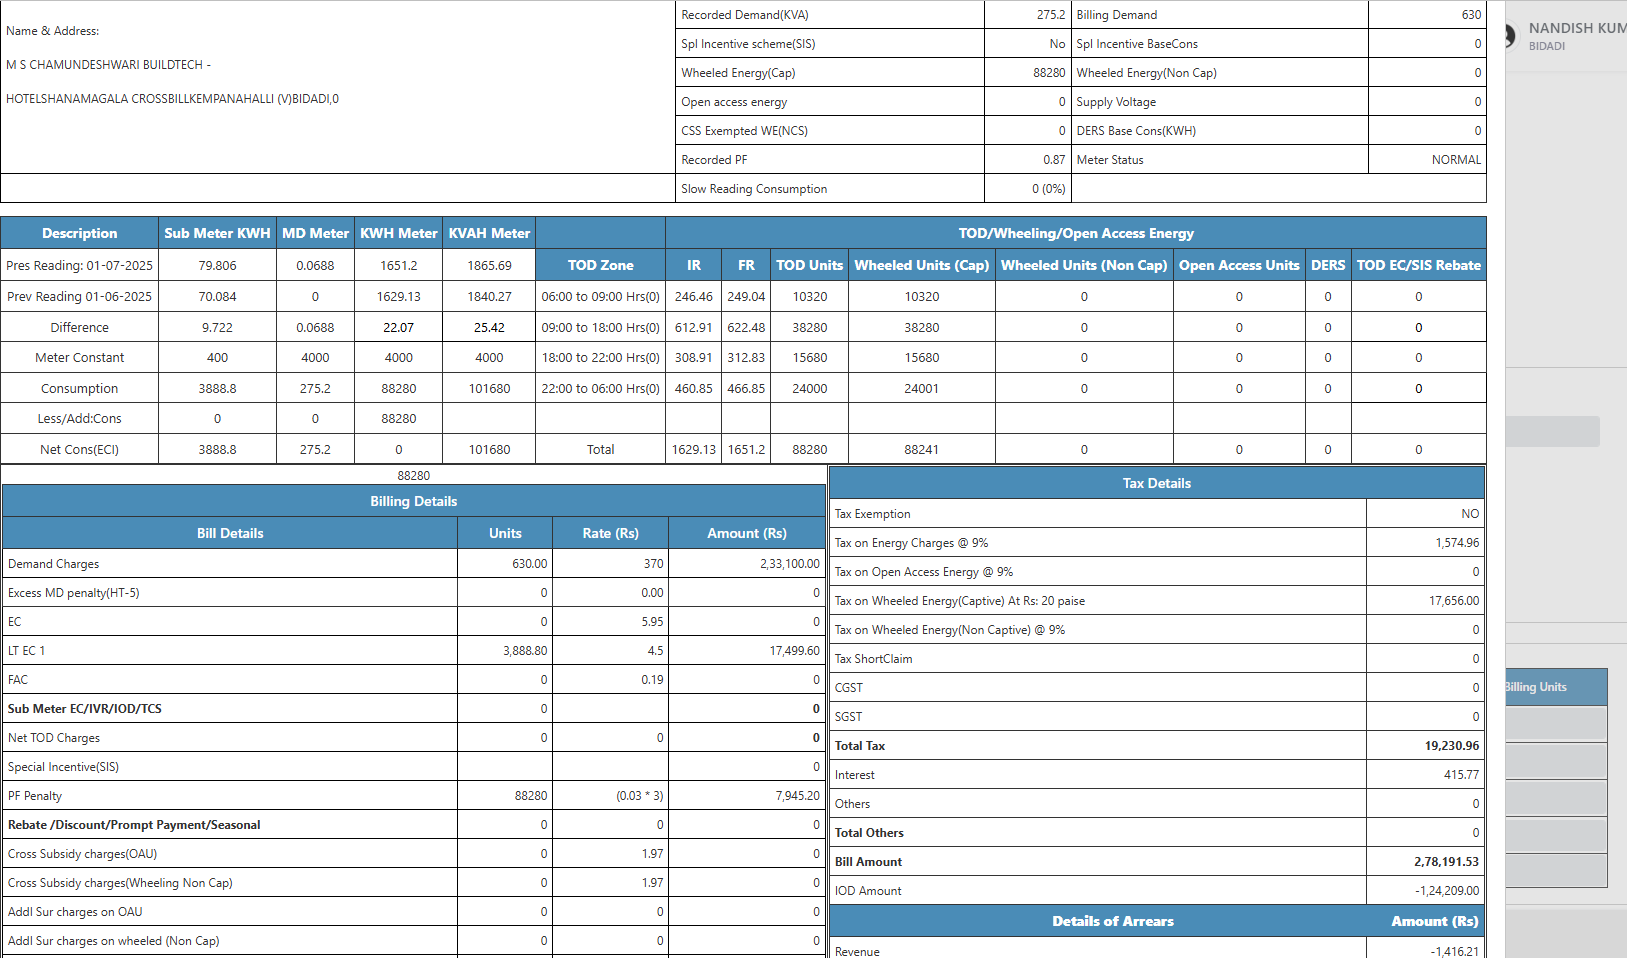Click the 'Recorded PF' label
Screen dimensions: 1627x958
click(x=714, y=160)
